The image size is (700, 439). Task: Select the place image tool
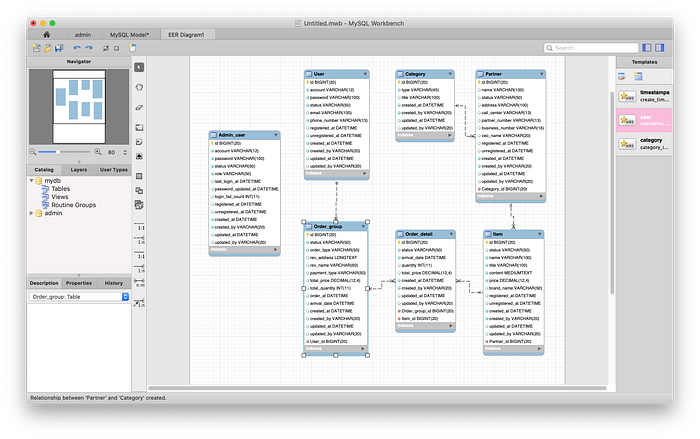coord(139,156)
